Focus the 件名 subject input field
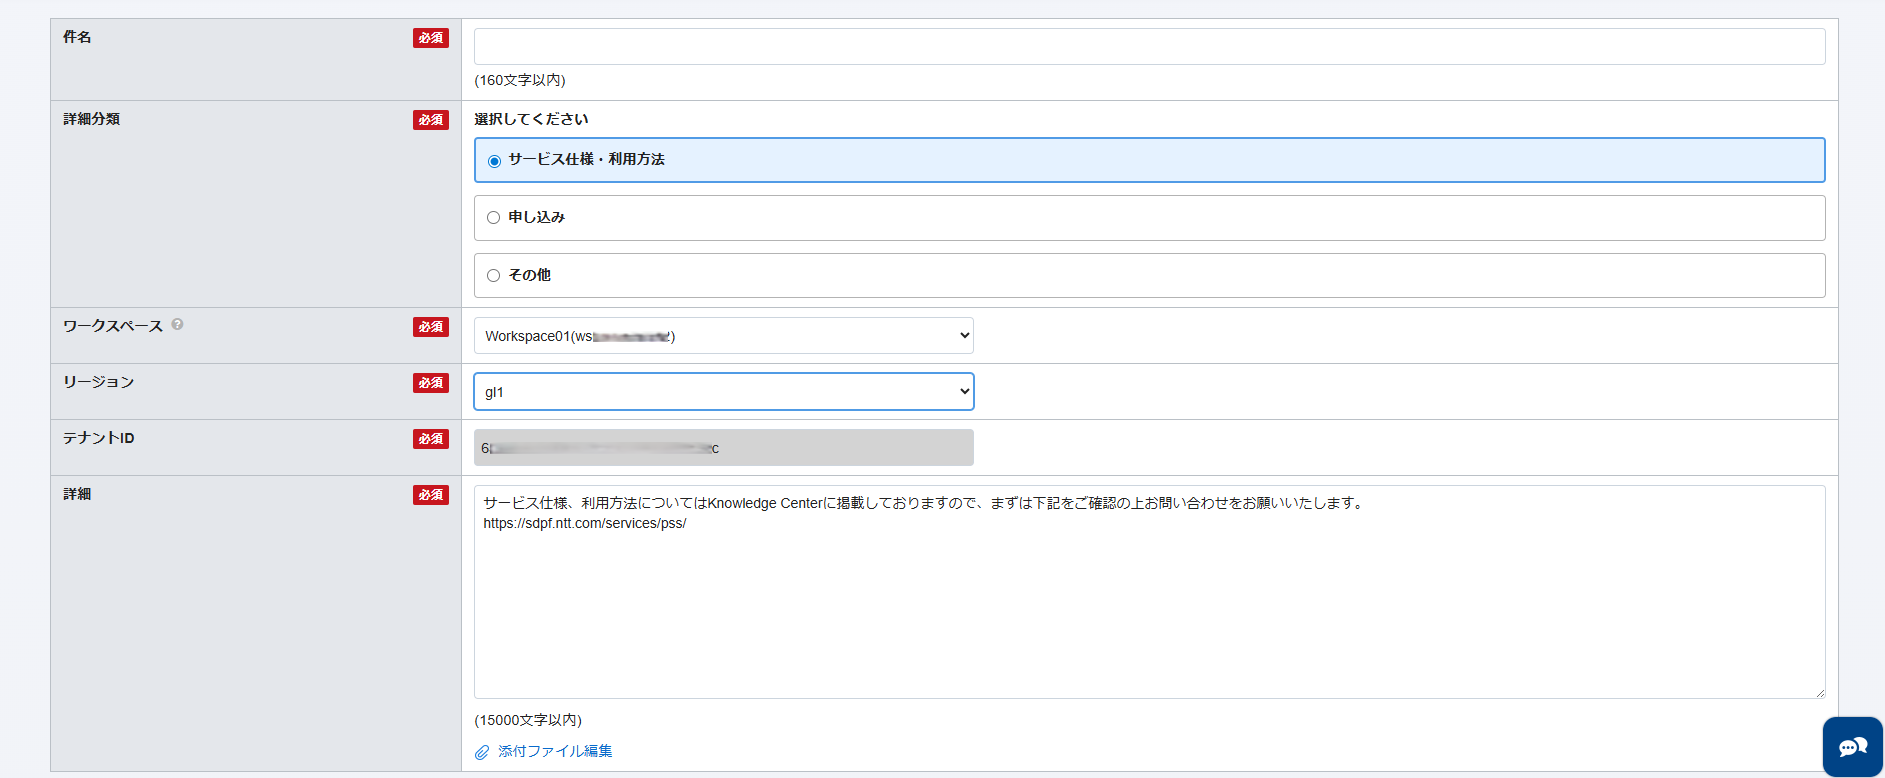1885x778 pixels. point(1149,47)
